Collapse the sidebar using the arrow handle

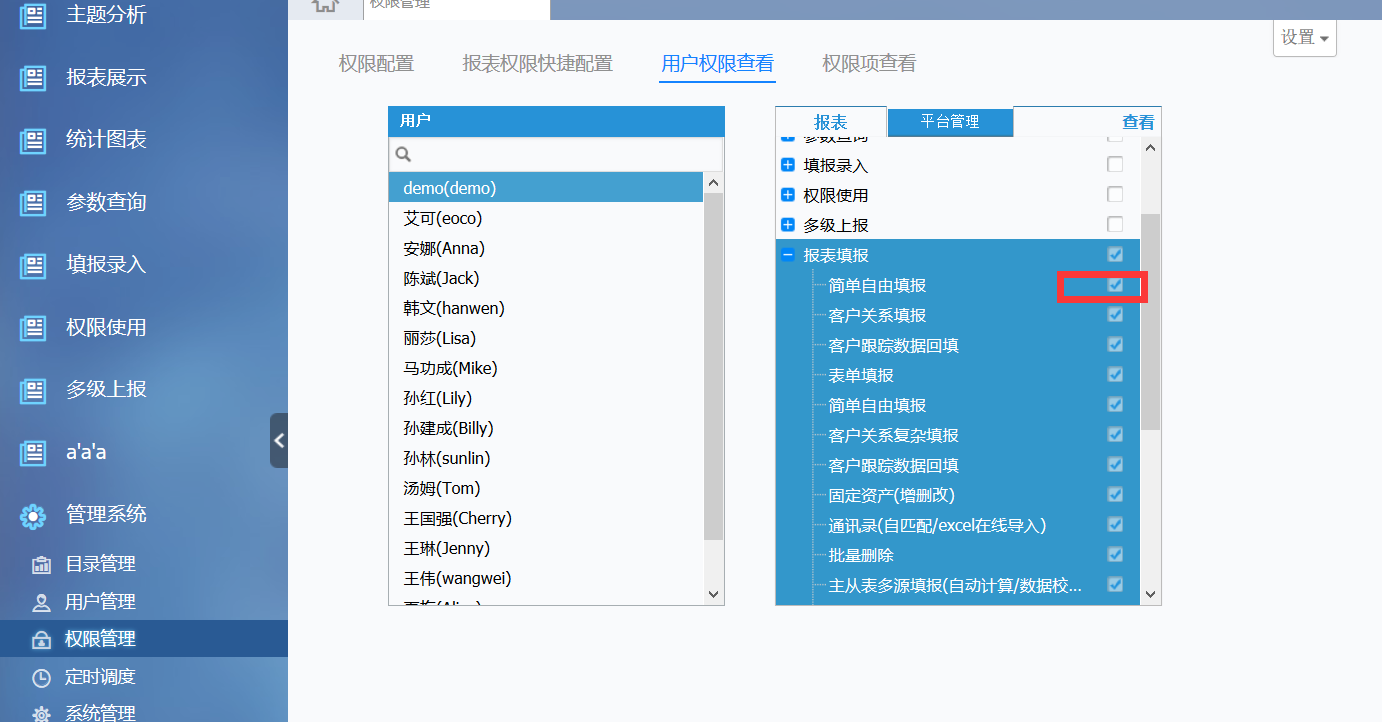tap(279, 440)
